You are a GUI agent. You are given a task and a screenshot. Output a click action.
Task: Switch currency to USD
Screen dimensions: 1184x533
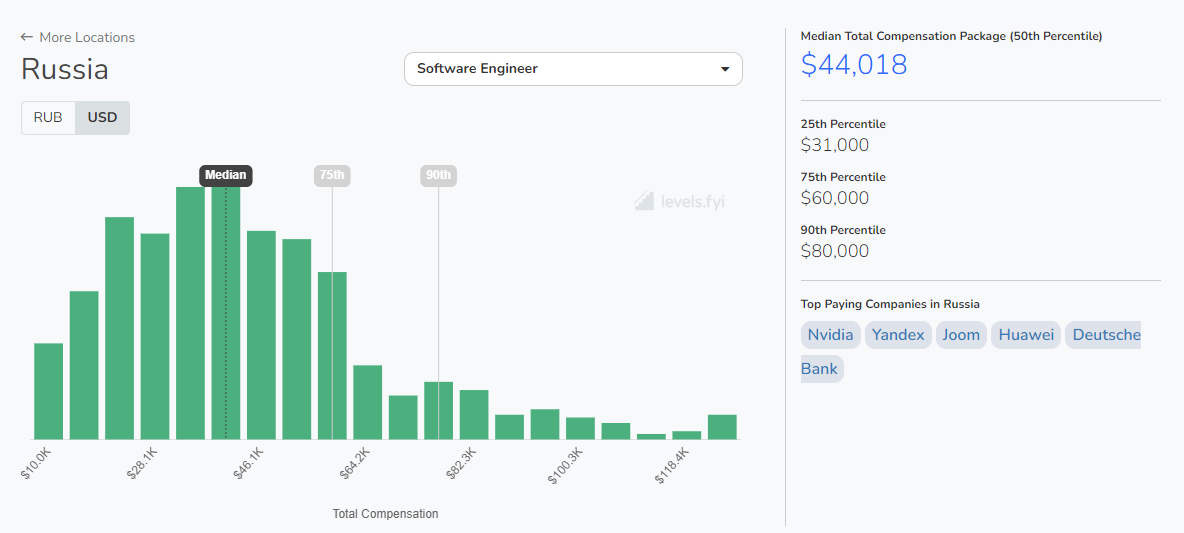tap(102, 117)
